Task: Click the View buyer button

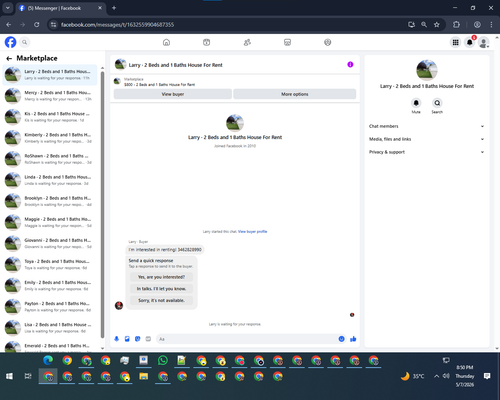Action: 173,94
